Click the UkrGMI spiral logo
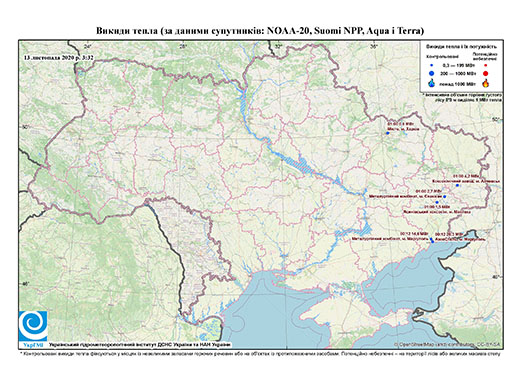 point(33,326)
